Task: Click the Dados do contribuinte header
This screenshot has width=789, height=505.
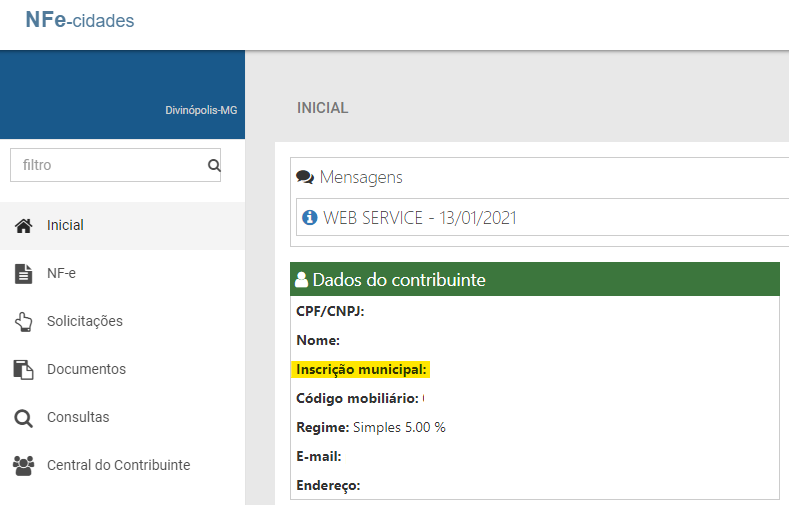Action: click(535, 279)
